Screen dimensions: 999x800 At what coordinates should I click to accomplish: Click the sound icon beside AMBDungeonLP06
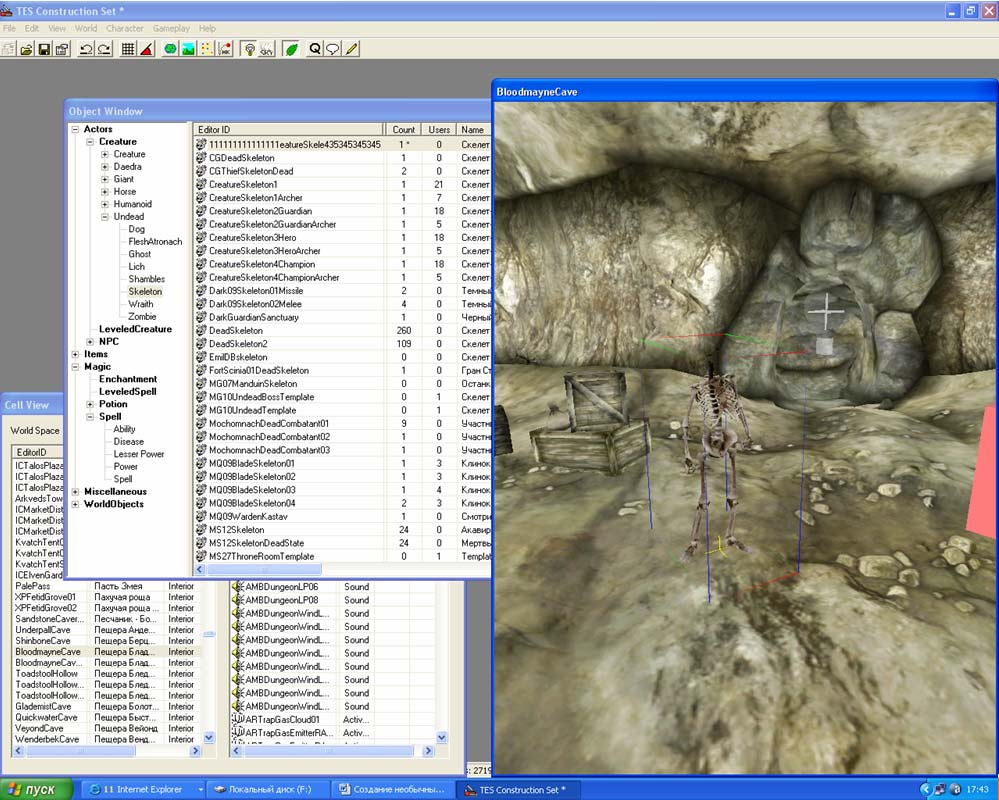pyautogui.click(x=238, y=587)
